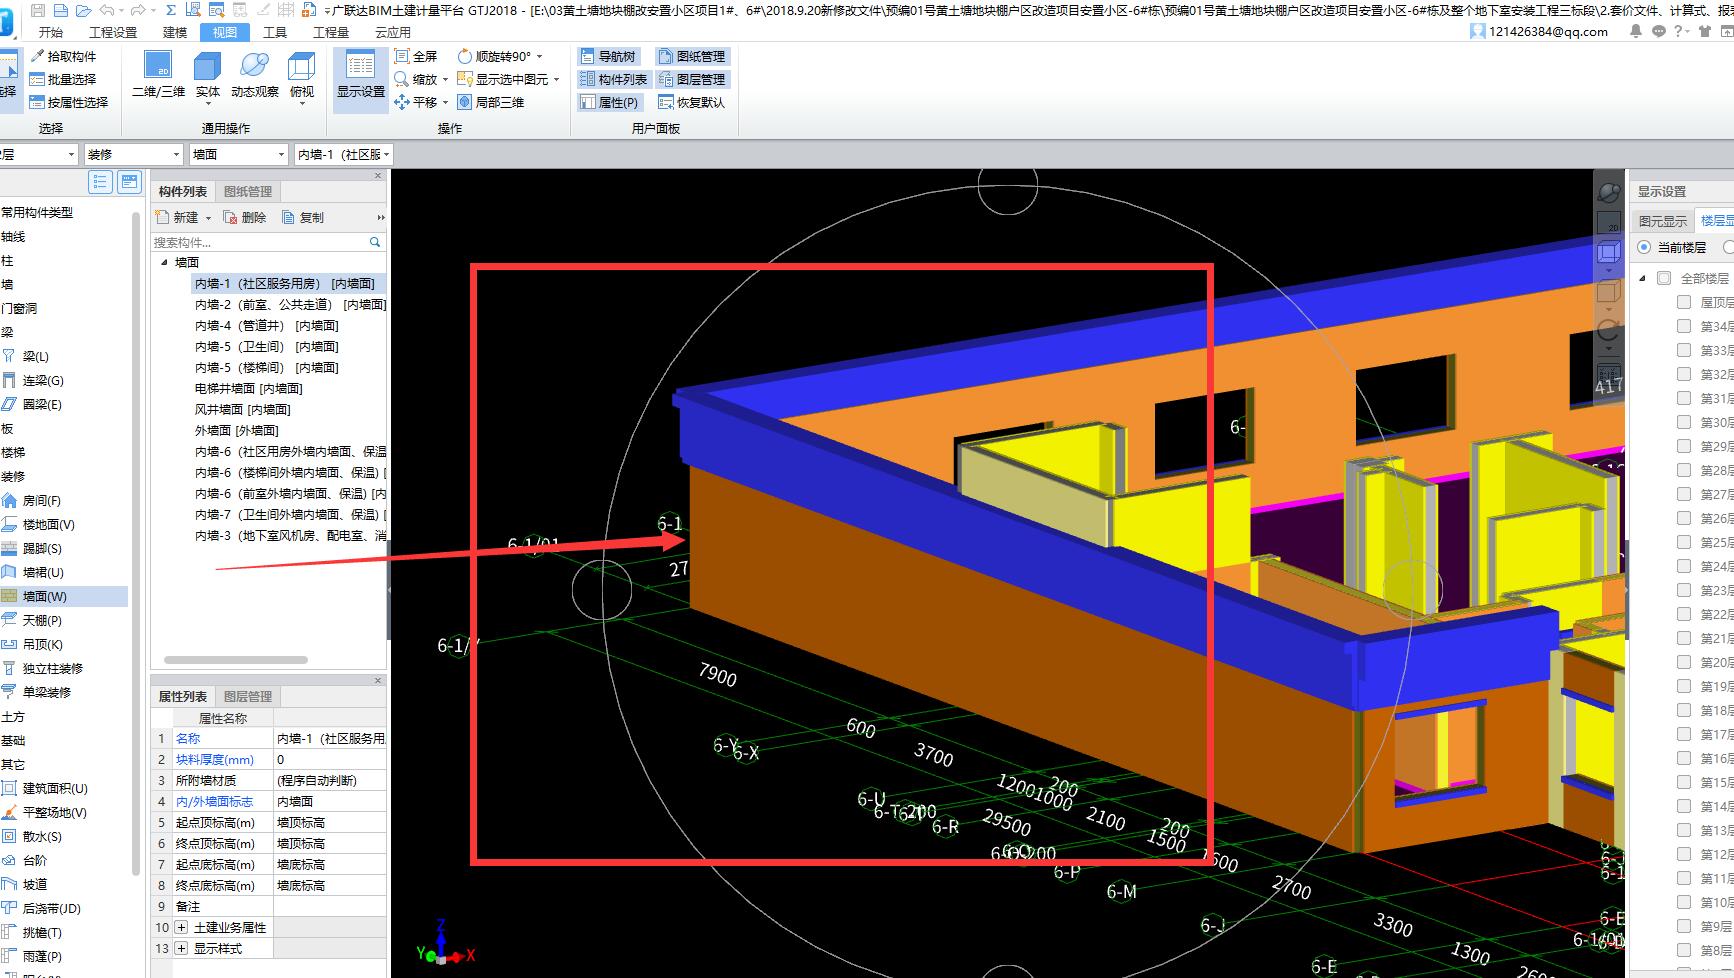
Task: Click the open folder icon
Action: pyautogui.click(x=83, y=10)
